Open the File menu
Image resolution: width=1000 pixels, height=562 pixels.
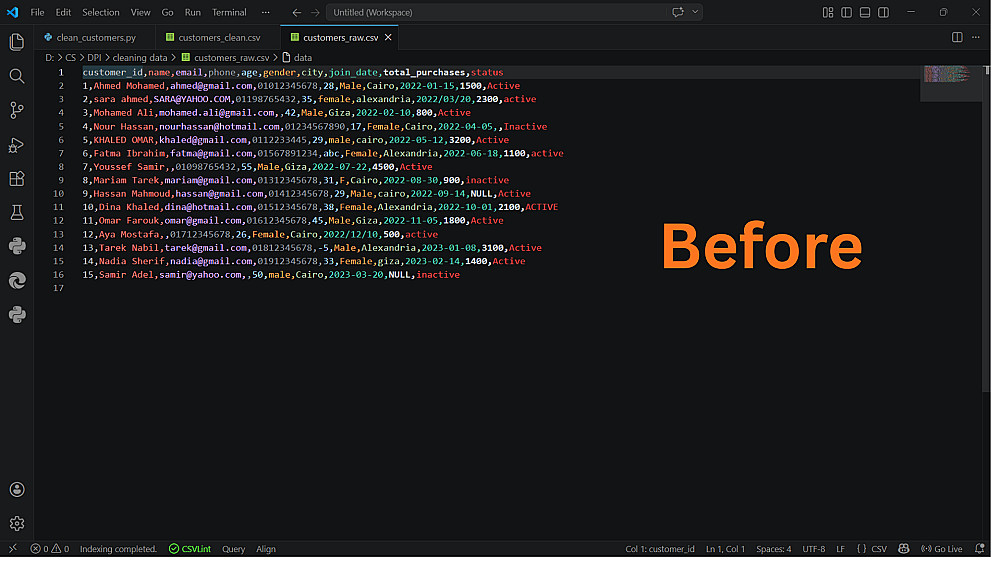38,12
